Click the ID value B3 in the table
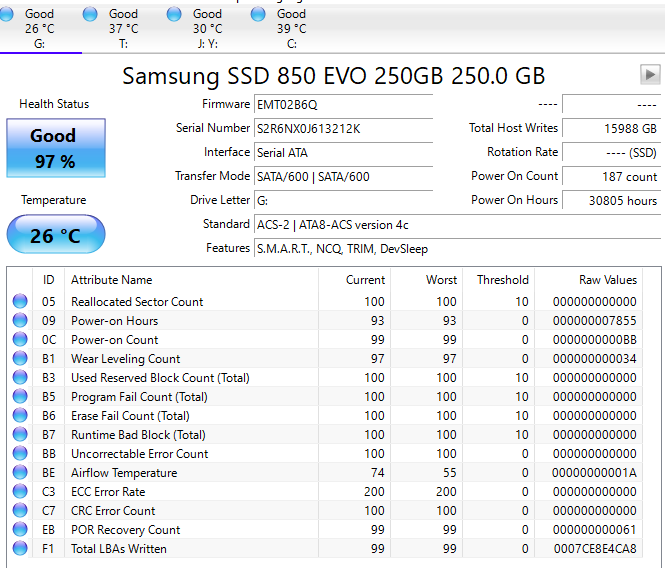The width and height of the screenshot is (665, 568). (49, 378)
